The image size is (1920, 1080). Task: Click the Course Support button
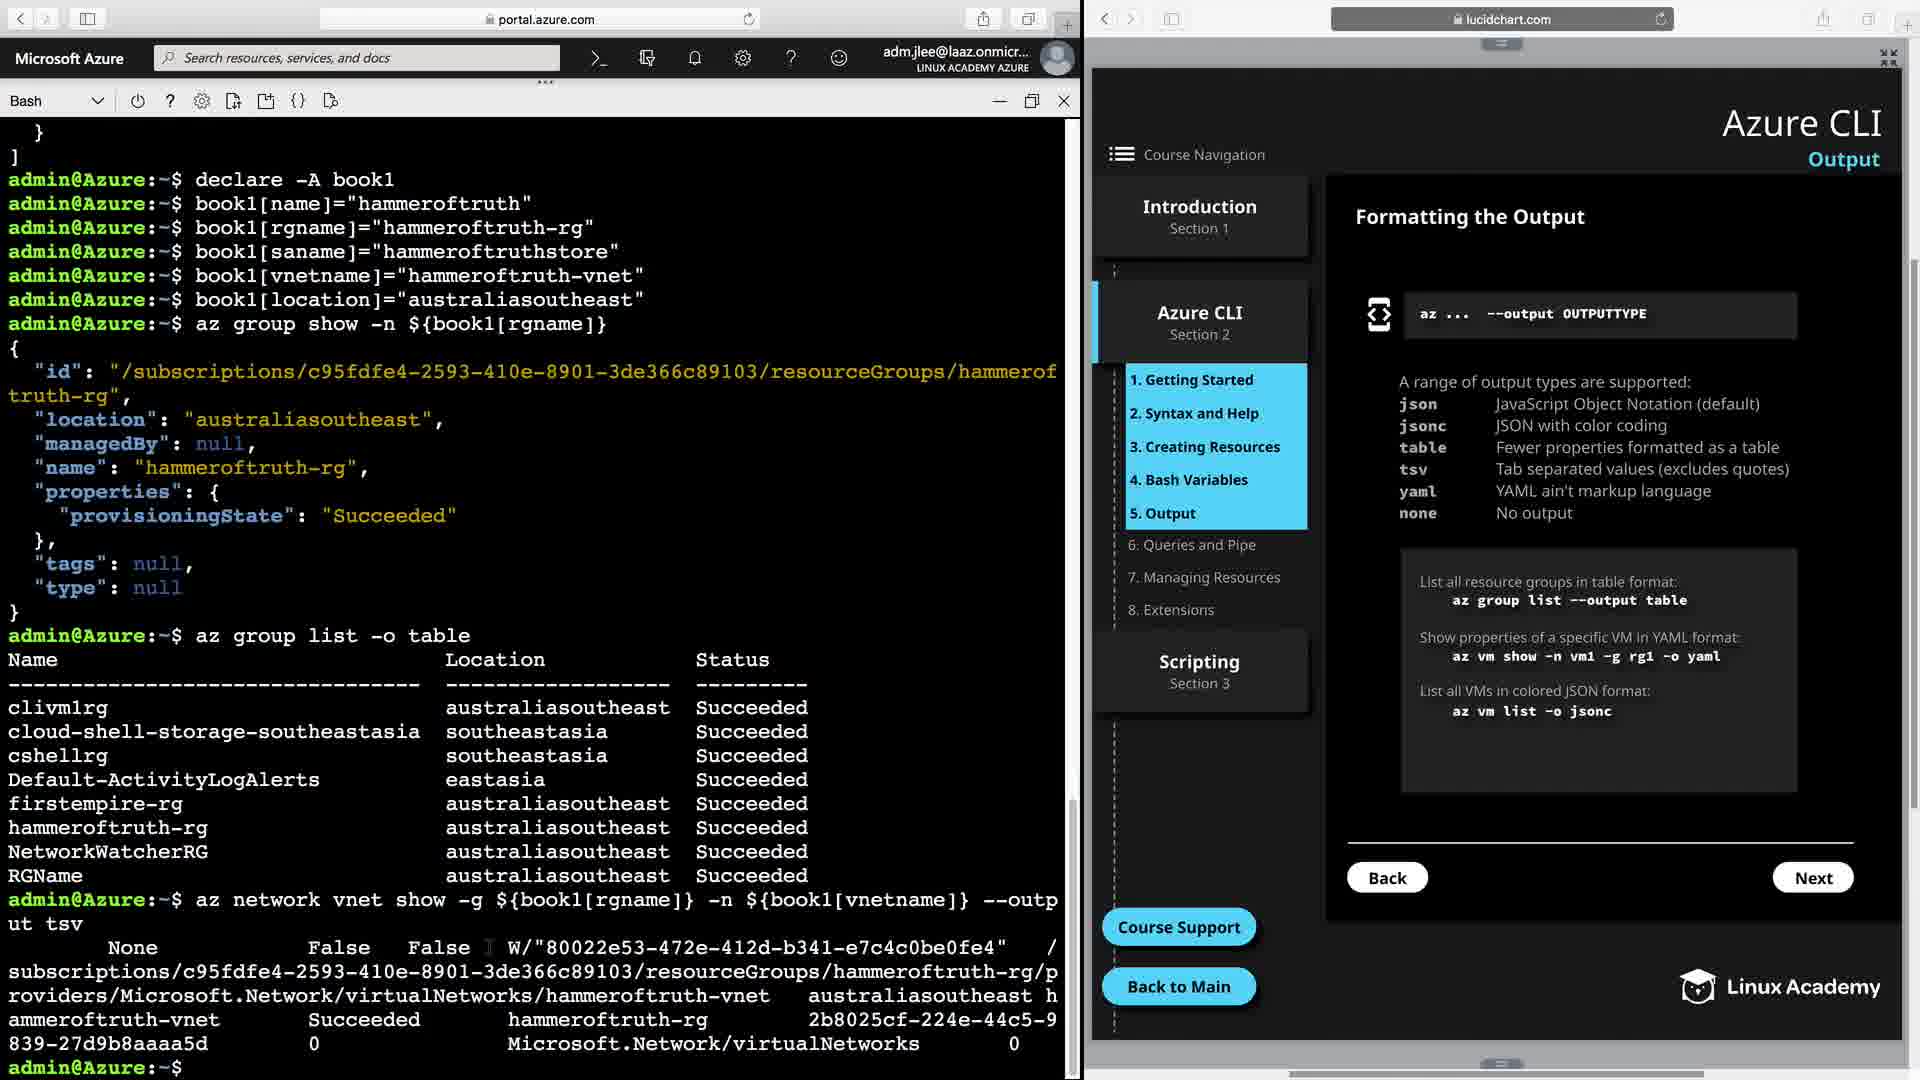click(1178, 927)
